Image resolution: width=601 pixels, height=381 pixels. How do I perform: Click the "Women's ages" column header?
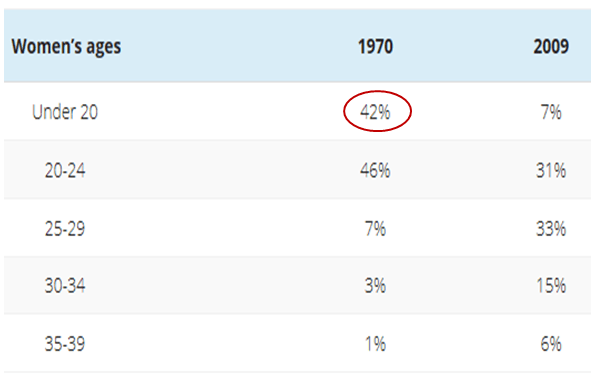[66, 47]
